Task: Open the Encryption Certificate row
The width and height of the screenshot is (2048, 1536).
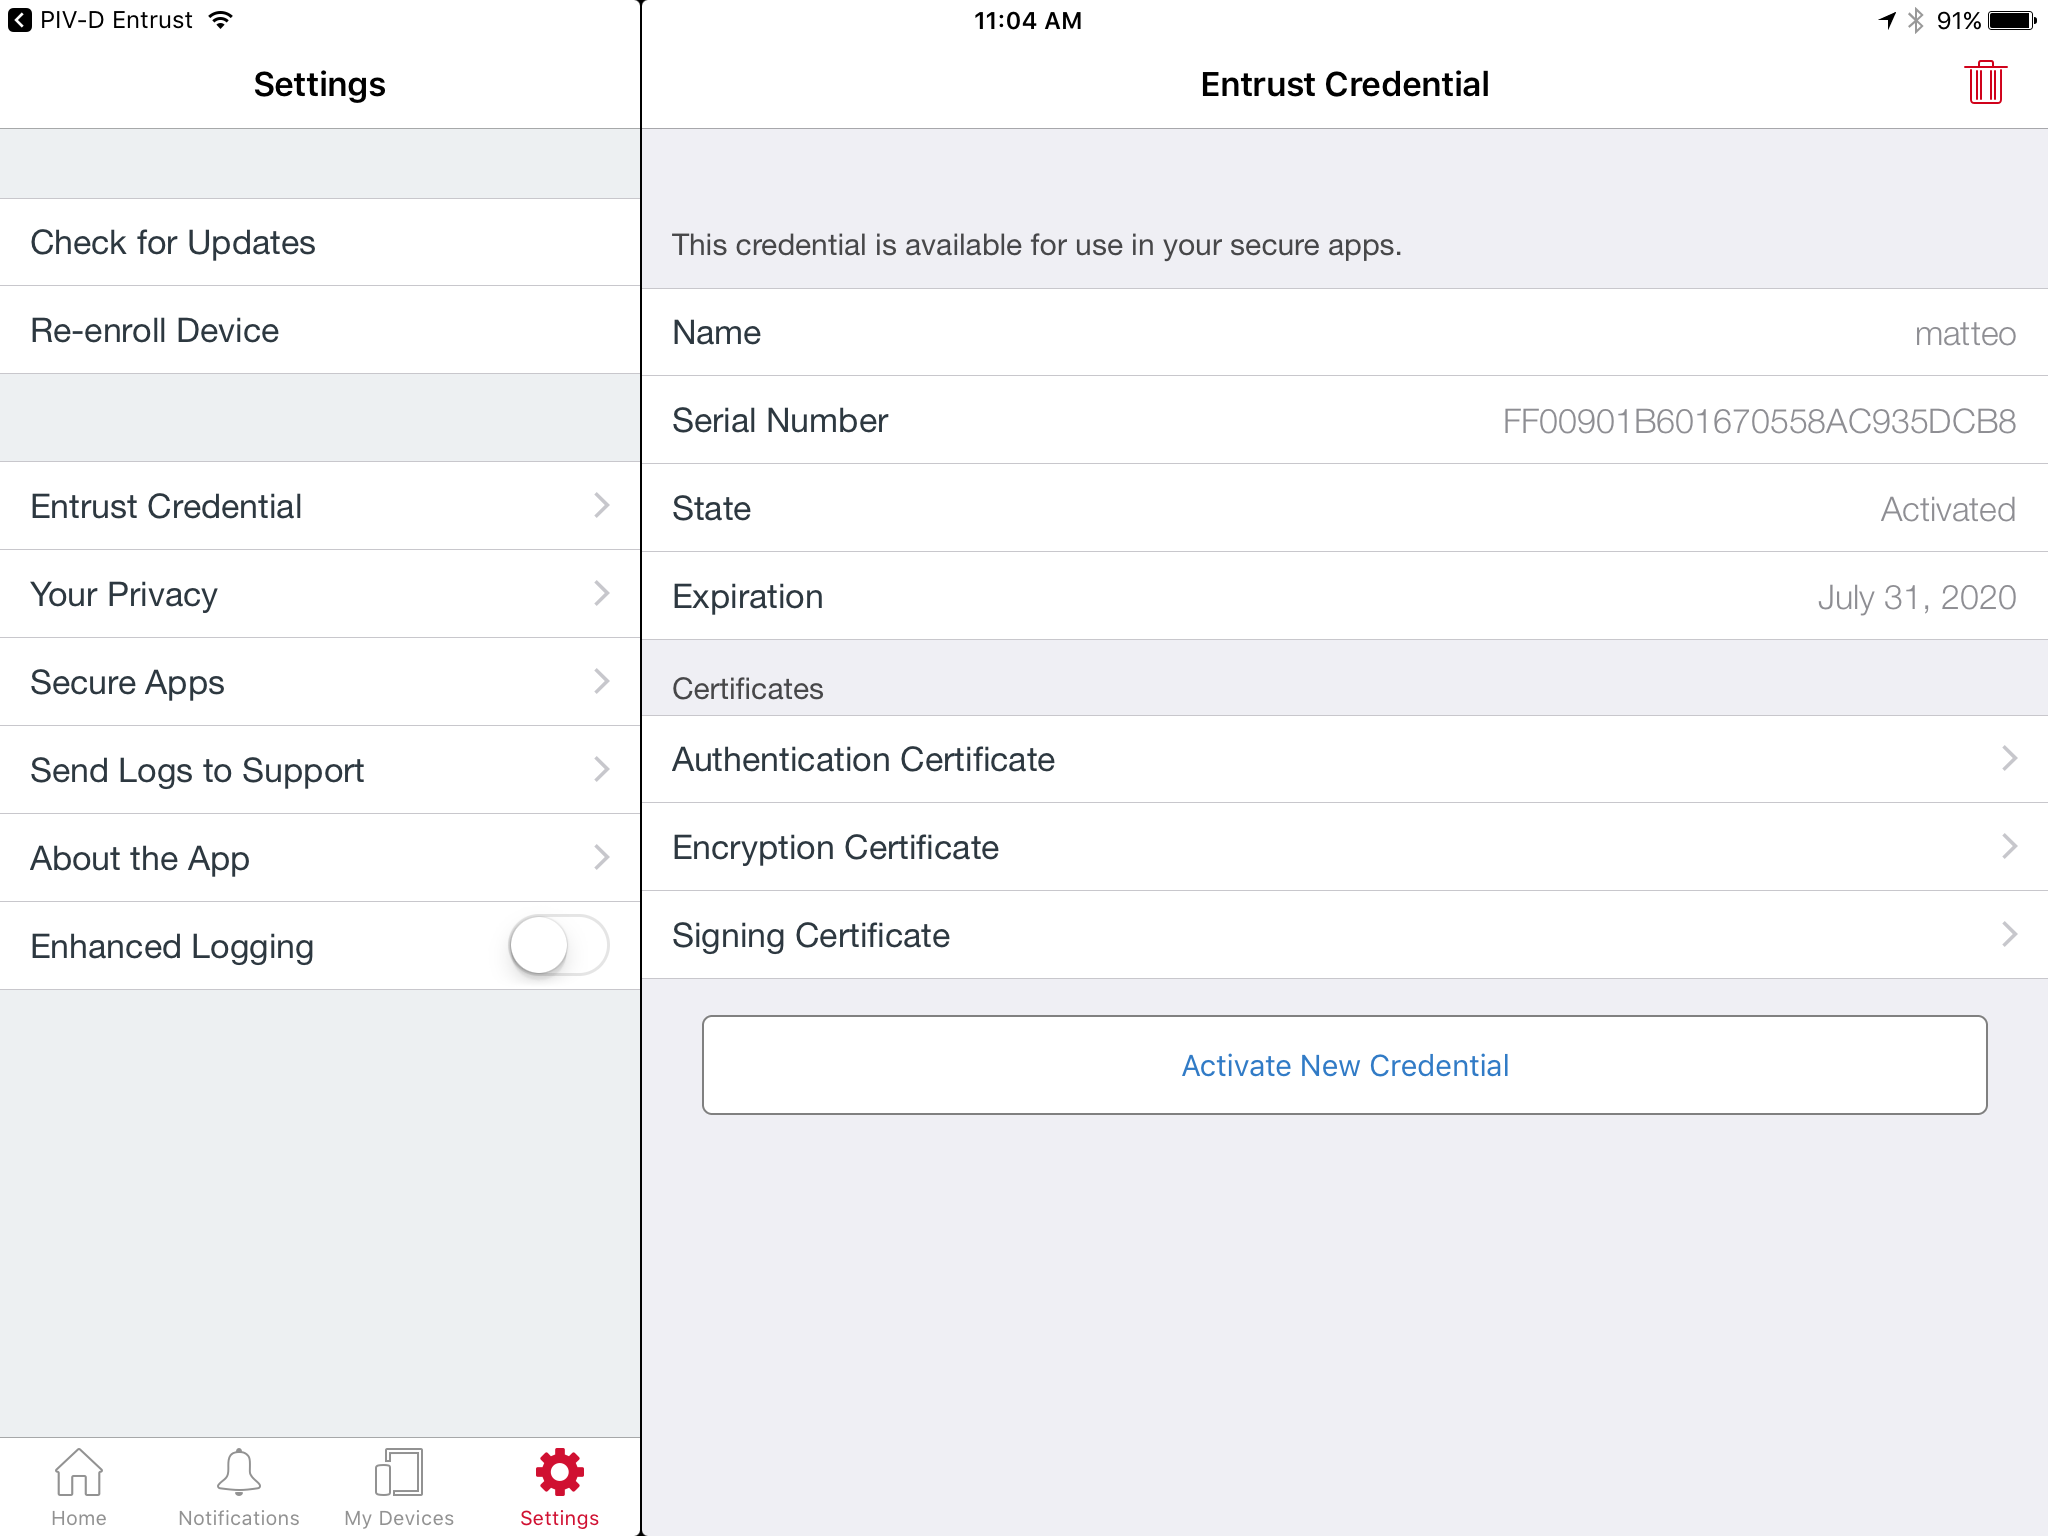Action: (x=1344, y=847)
